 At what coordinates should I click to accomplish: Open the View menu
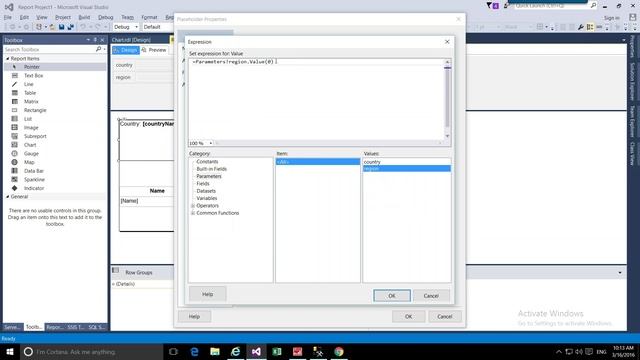pyautogui.click(x=42, y=18)
